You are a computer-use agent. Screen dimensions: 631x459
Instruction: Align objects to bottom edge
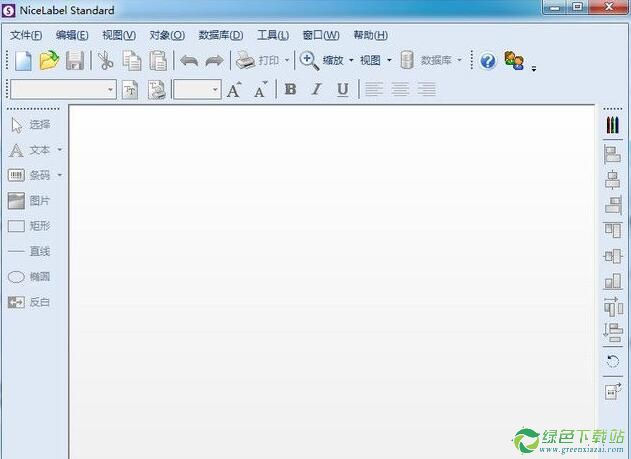coord(612,281)
